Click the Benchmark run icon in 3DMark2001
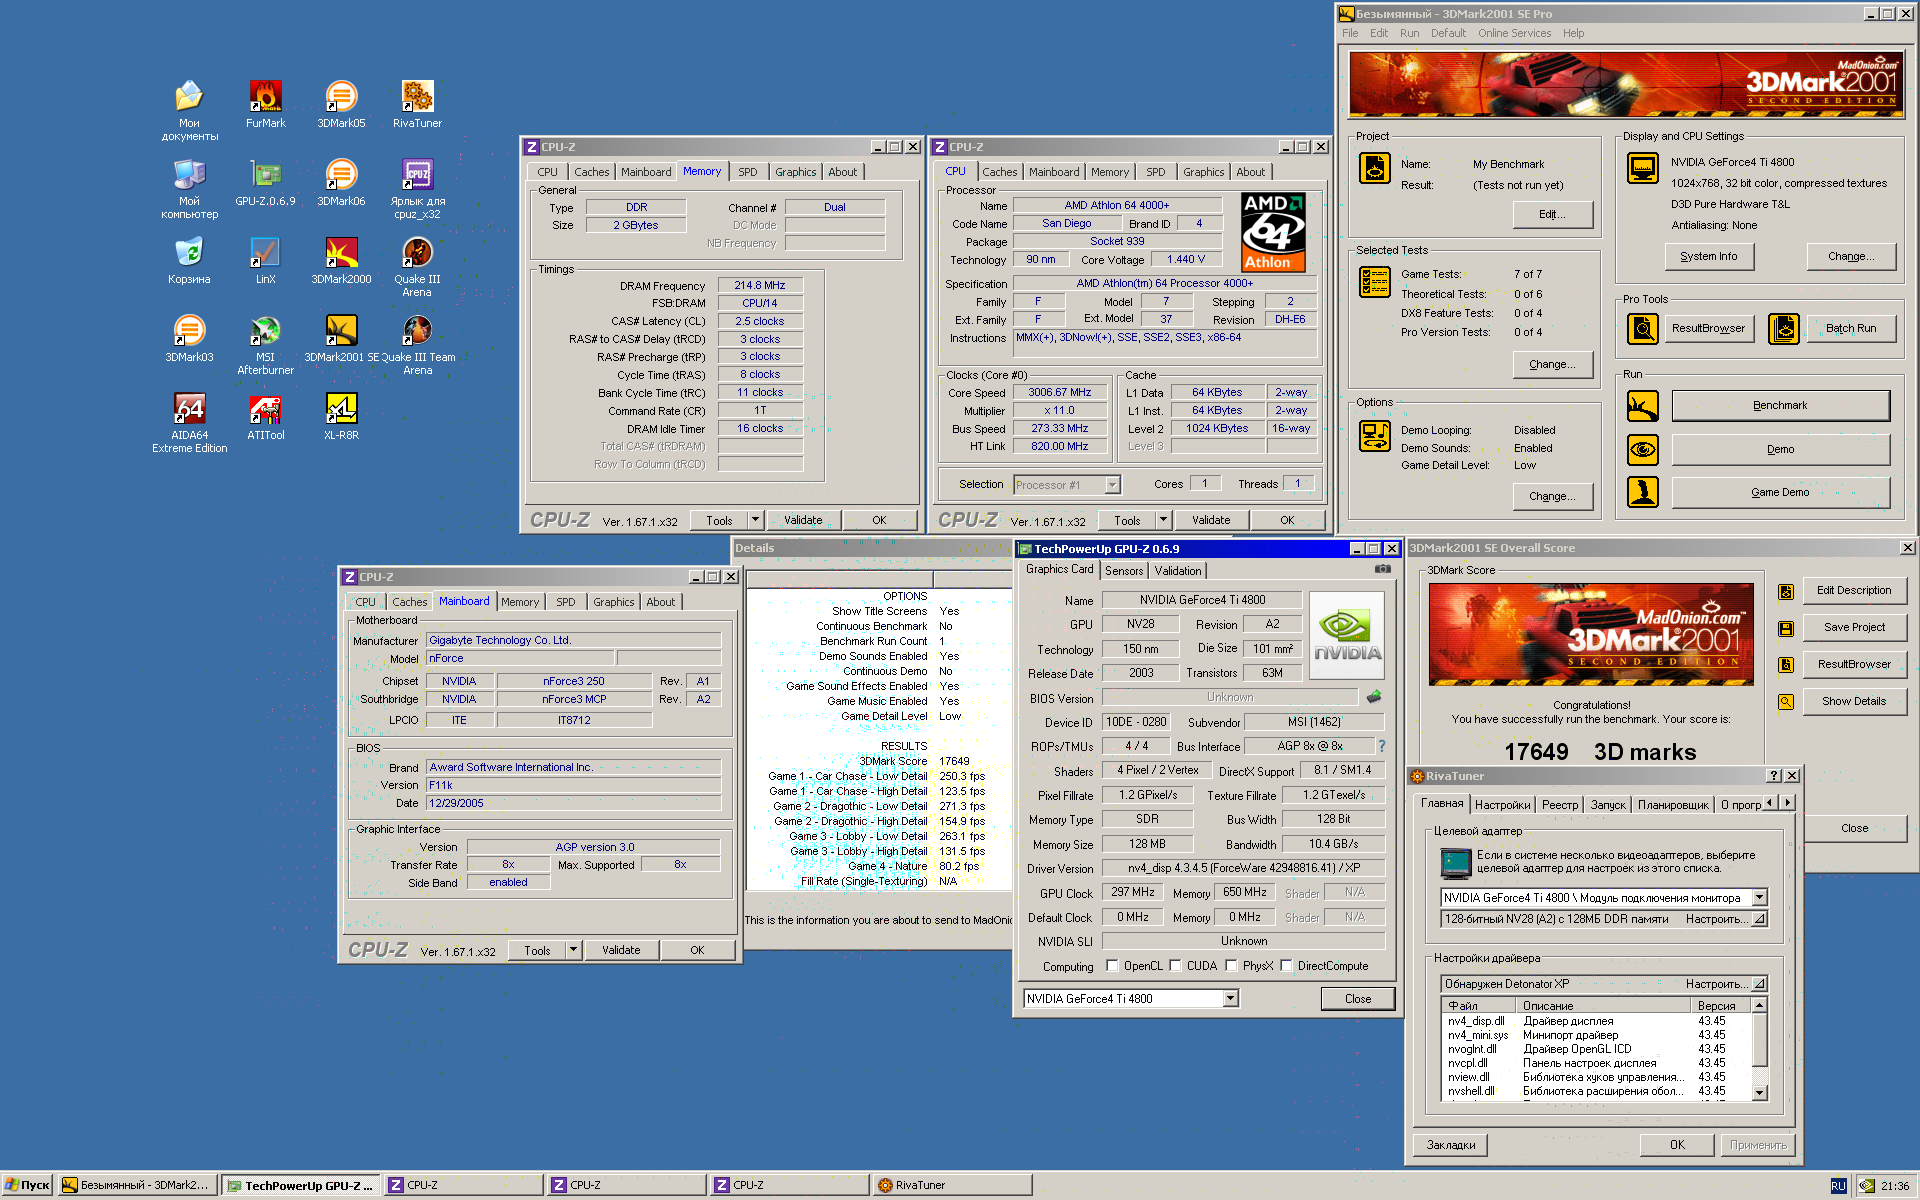The image size is (1920, 1200). 1643,406
